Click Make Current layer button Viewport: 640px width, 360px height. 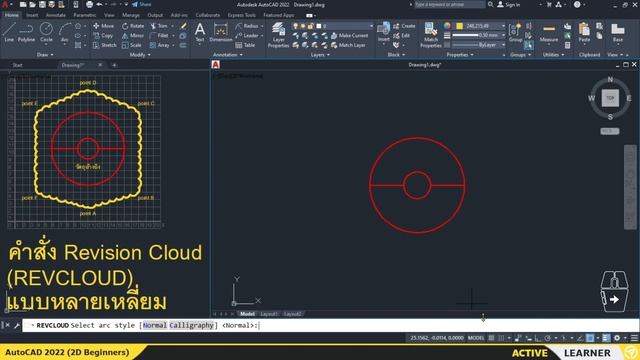point(349,36)
